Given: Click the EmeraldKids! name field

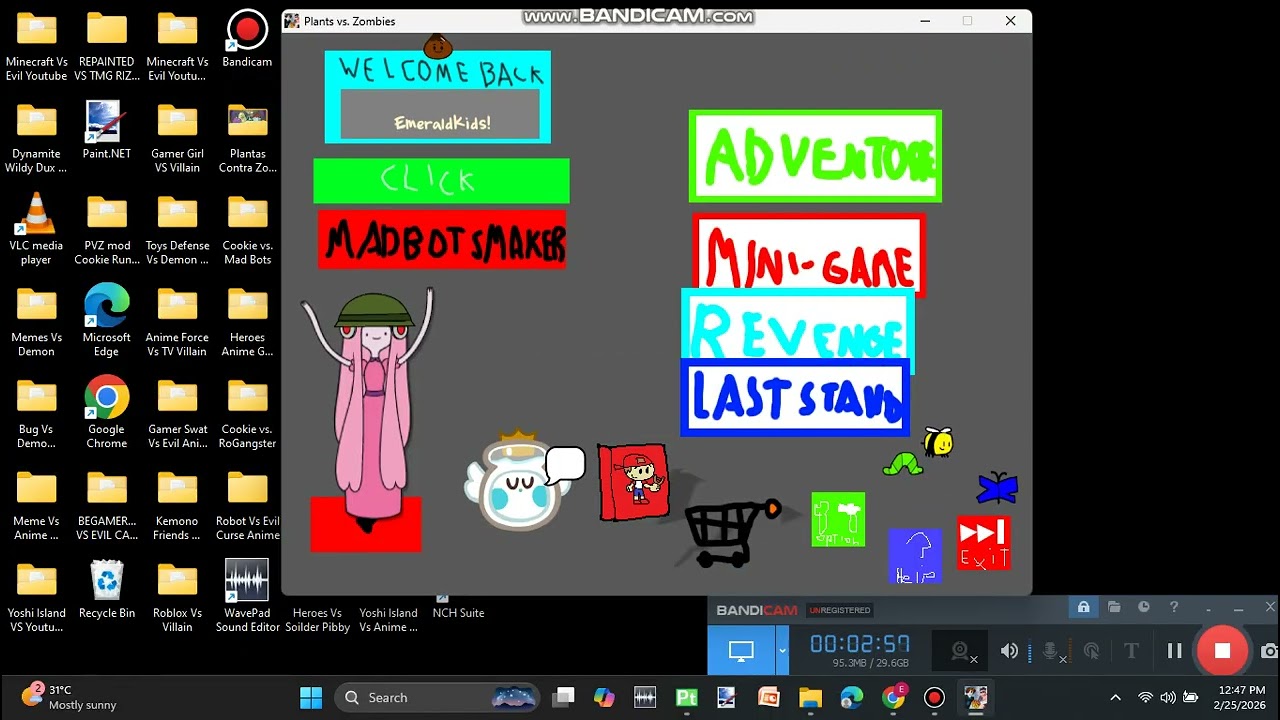Looking at the screenshot, I should pyautogui.click(x=440, y=114).
